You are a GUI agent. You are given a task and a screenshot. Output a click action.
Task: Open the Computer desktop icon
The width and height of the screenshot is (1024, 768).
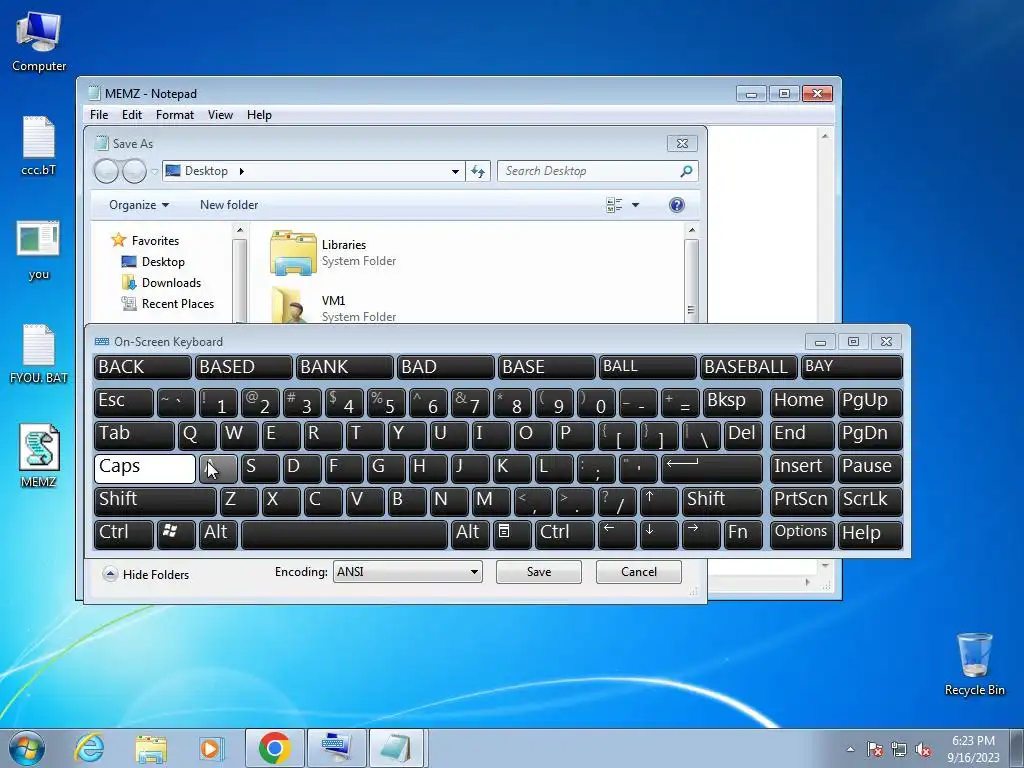[x=39, y=41]
